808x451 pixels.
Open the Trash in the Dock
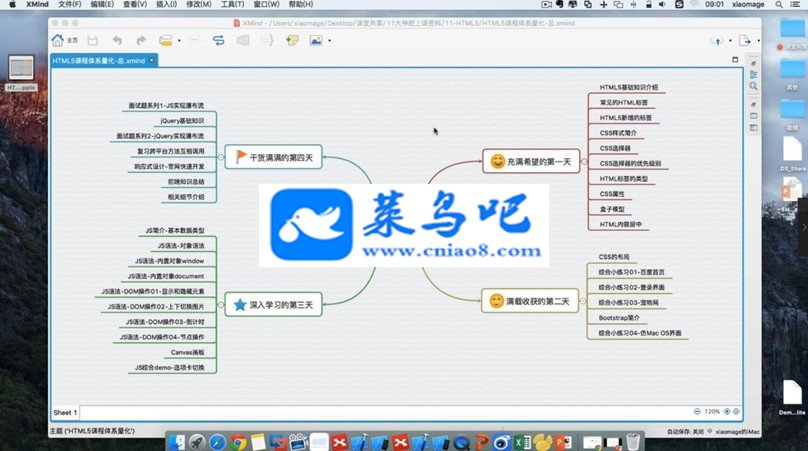(633, 442)
